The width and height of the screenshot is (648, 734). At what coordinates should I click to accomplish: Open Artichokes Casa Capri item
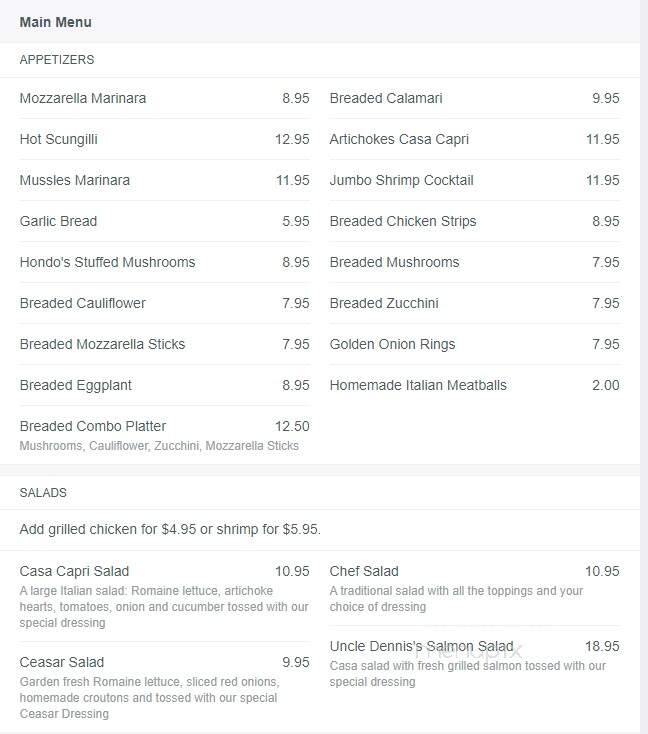[474, 139]
